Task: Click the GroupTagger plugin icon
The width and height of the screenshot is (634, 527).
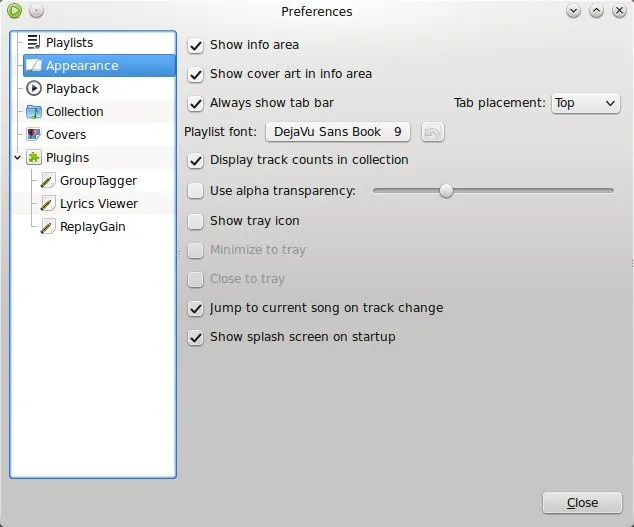Action: [47, 181]
